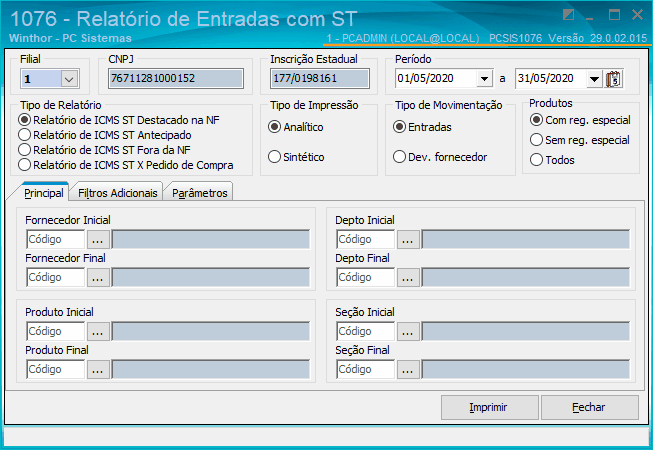653x450 pixels.
Task: Choose Analítico print type
Action: click(x=296, y=127)
